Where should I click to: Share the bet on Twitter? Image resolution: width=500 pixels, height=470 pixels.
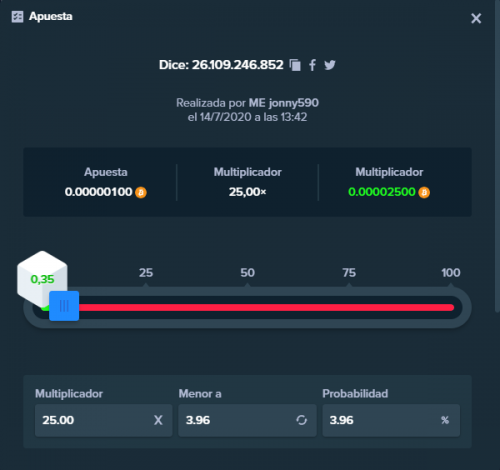(x=330, y=65)
